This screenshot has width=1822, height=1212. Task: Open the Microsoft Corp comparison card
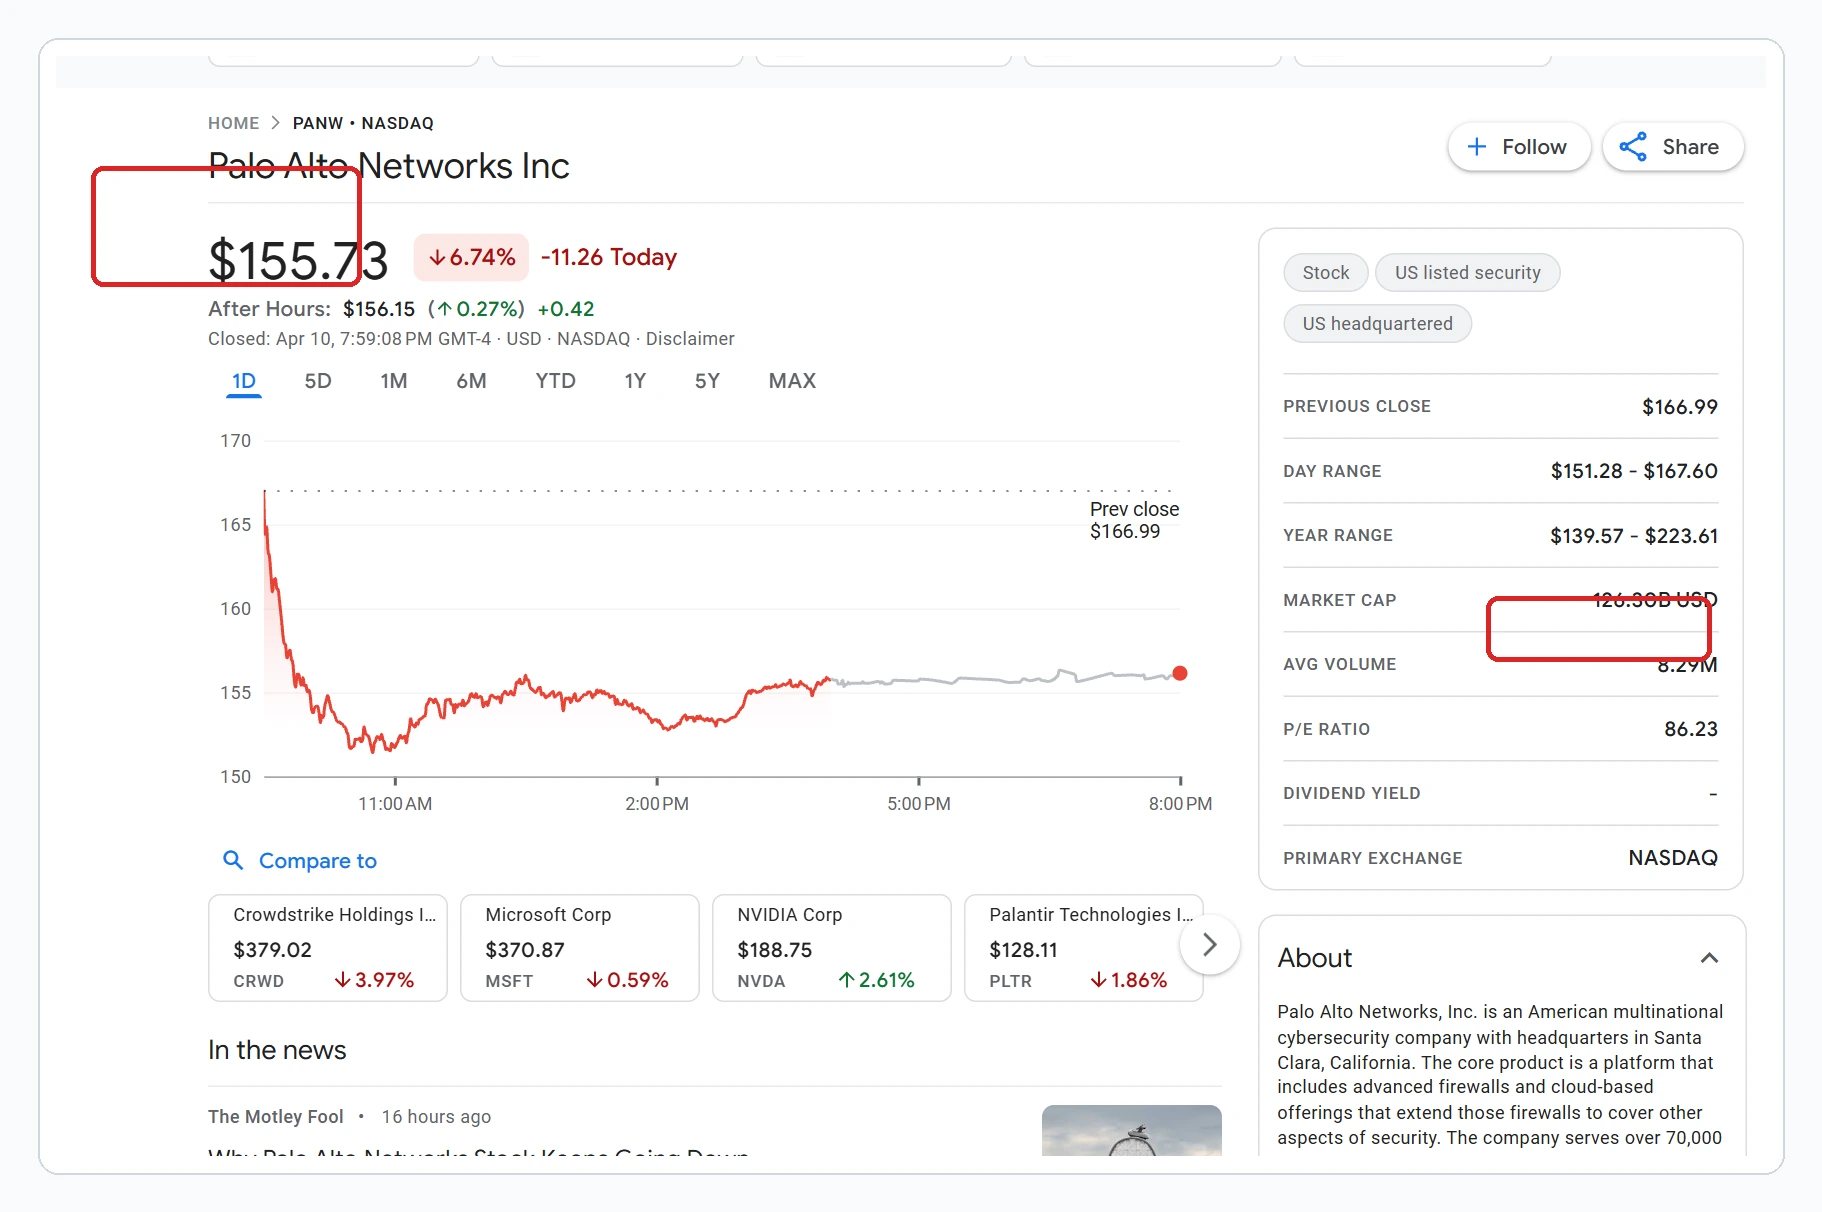[579, 947]
